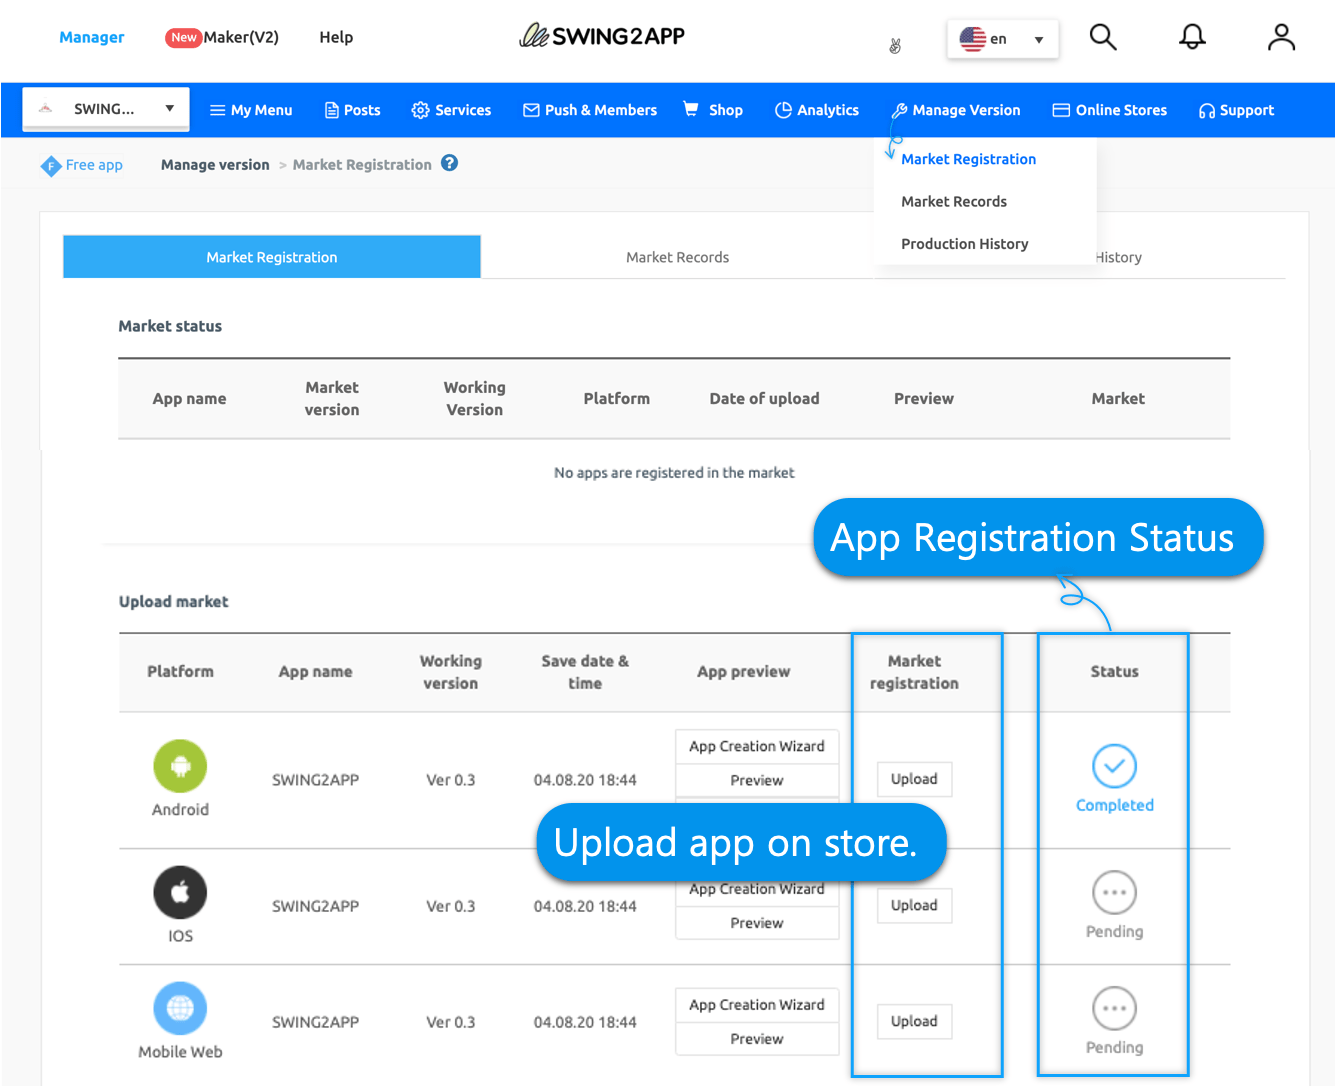Select Market Records from dropdown menu
The image size is (1335, 1086).
tap(954, 201)
